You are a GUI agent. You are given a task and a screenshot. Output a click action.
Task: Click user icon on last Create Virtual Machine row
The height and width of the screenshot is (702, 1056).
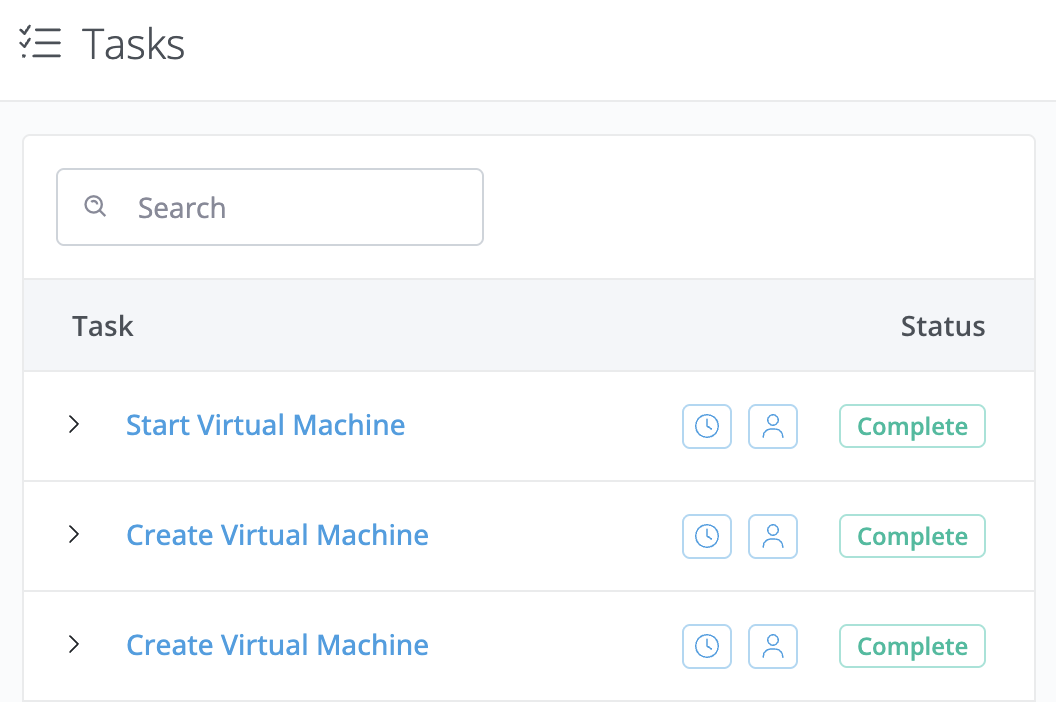tap(773, 646)
